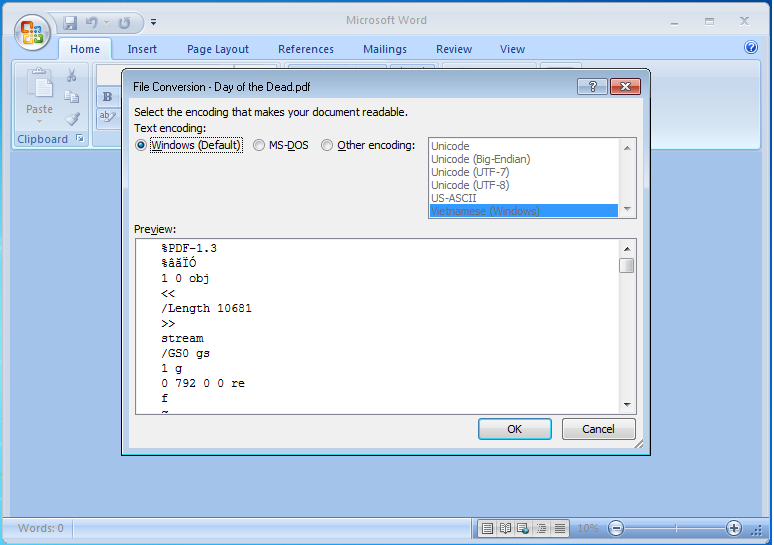Click the Bold button in ribbon
774x545 pixels.
(x=108, y=97)
